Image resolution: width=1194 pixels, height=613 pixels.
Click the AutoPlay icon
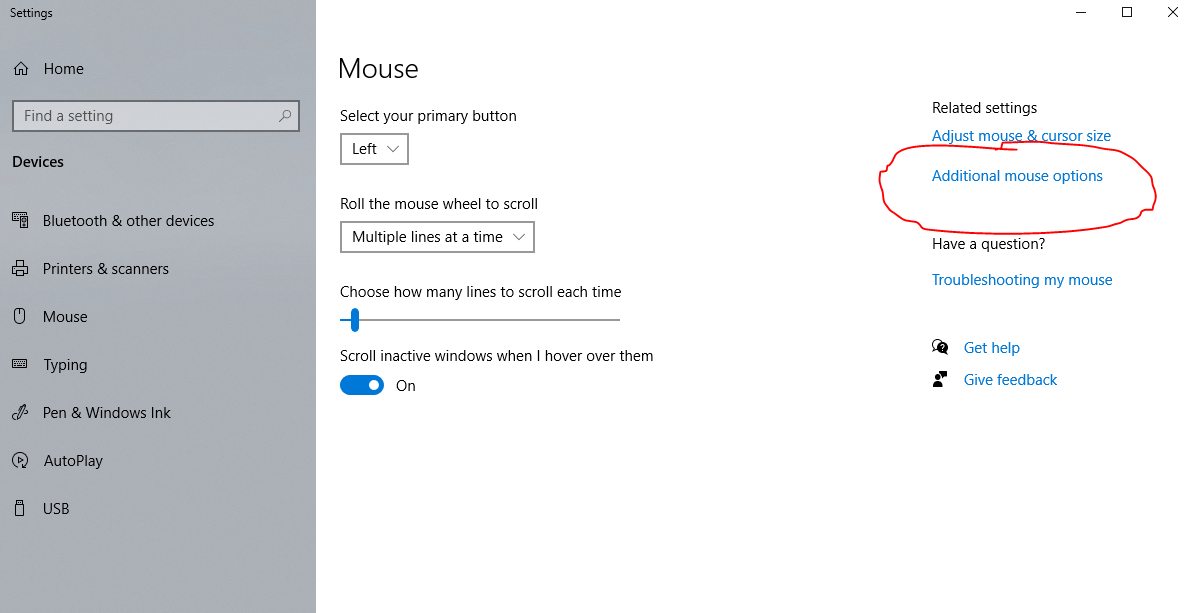(20, 461)
